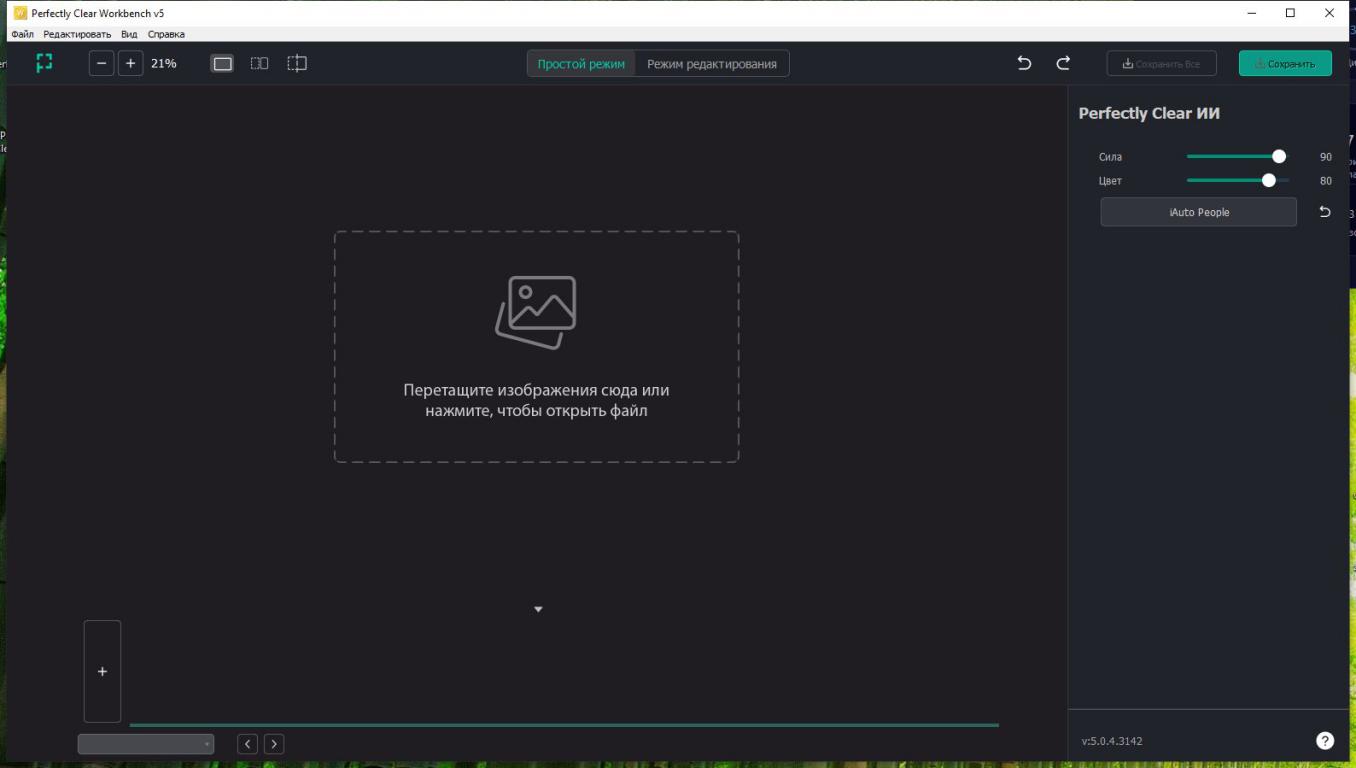The width and height of the screenshot is (1356, 768).
Task: Expand the dropdown below the filmstrip
Action: pyautogui.click(x=146, y=744)
